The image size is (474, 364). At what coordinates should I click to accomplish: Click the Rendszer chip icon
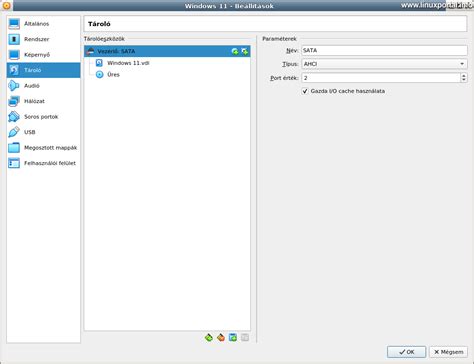(x=14, y=39)
